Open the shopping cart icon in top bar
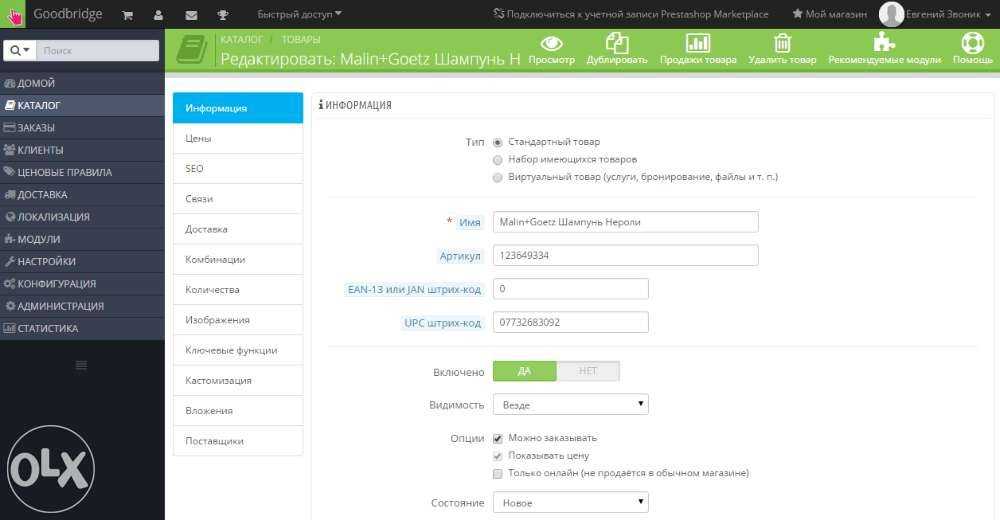The width and height of the screenshot is (1000, 520). (x=128, y=15)
